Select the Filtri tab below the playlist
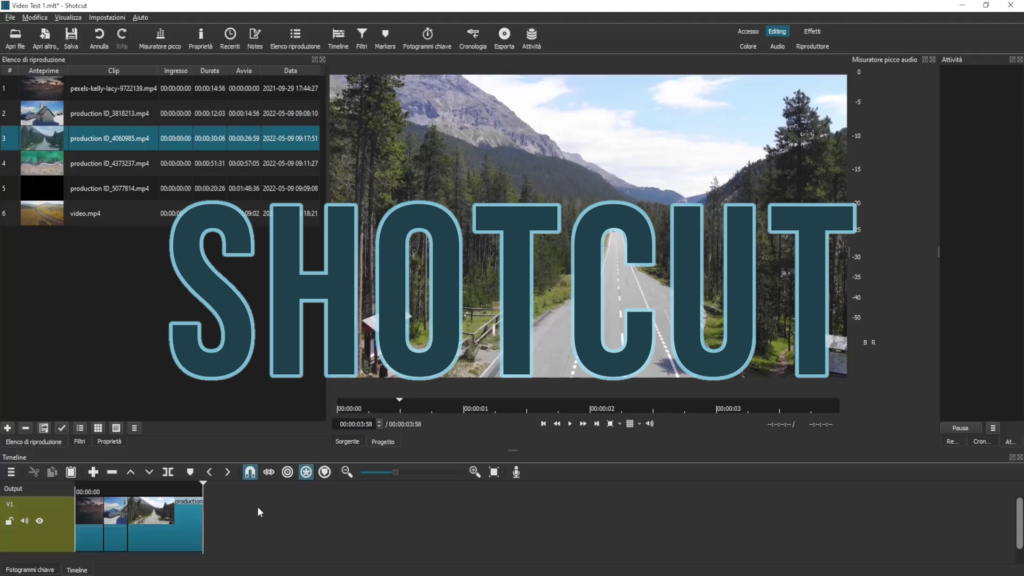The image size is (1024, 576). point(80,442)
